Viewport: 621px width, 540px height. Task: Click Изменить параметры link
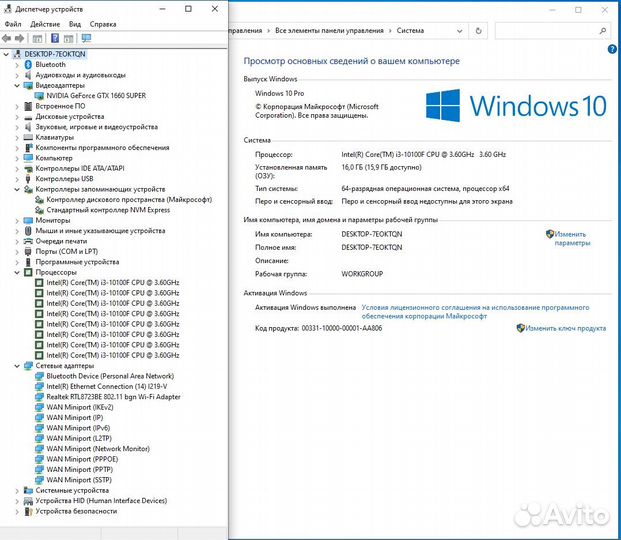coord(572,239)
